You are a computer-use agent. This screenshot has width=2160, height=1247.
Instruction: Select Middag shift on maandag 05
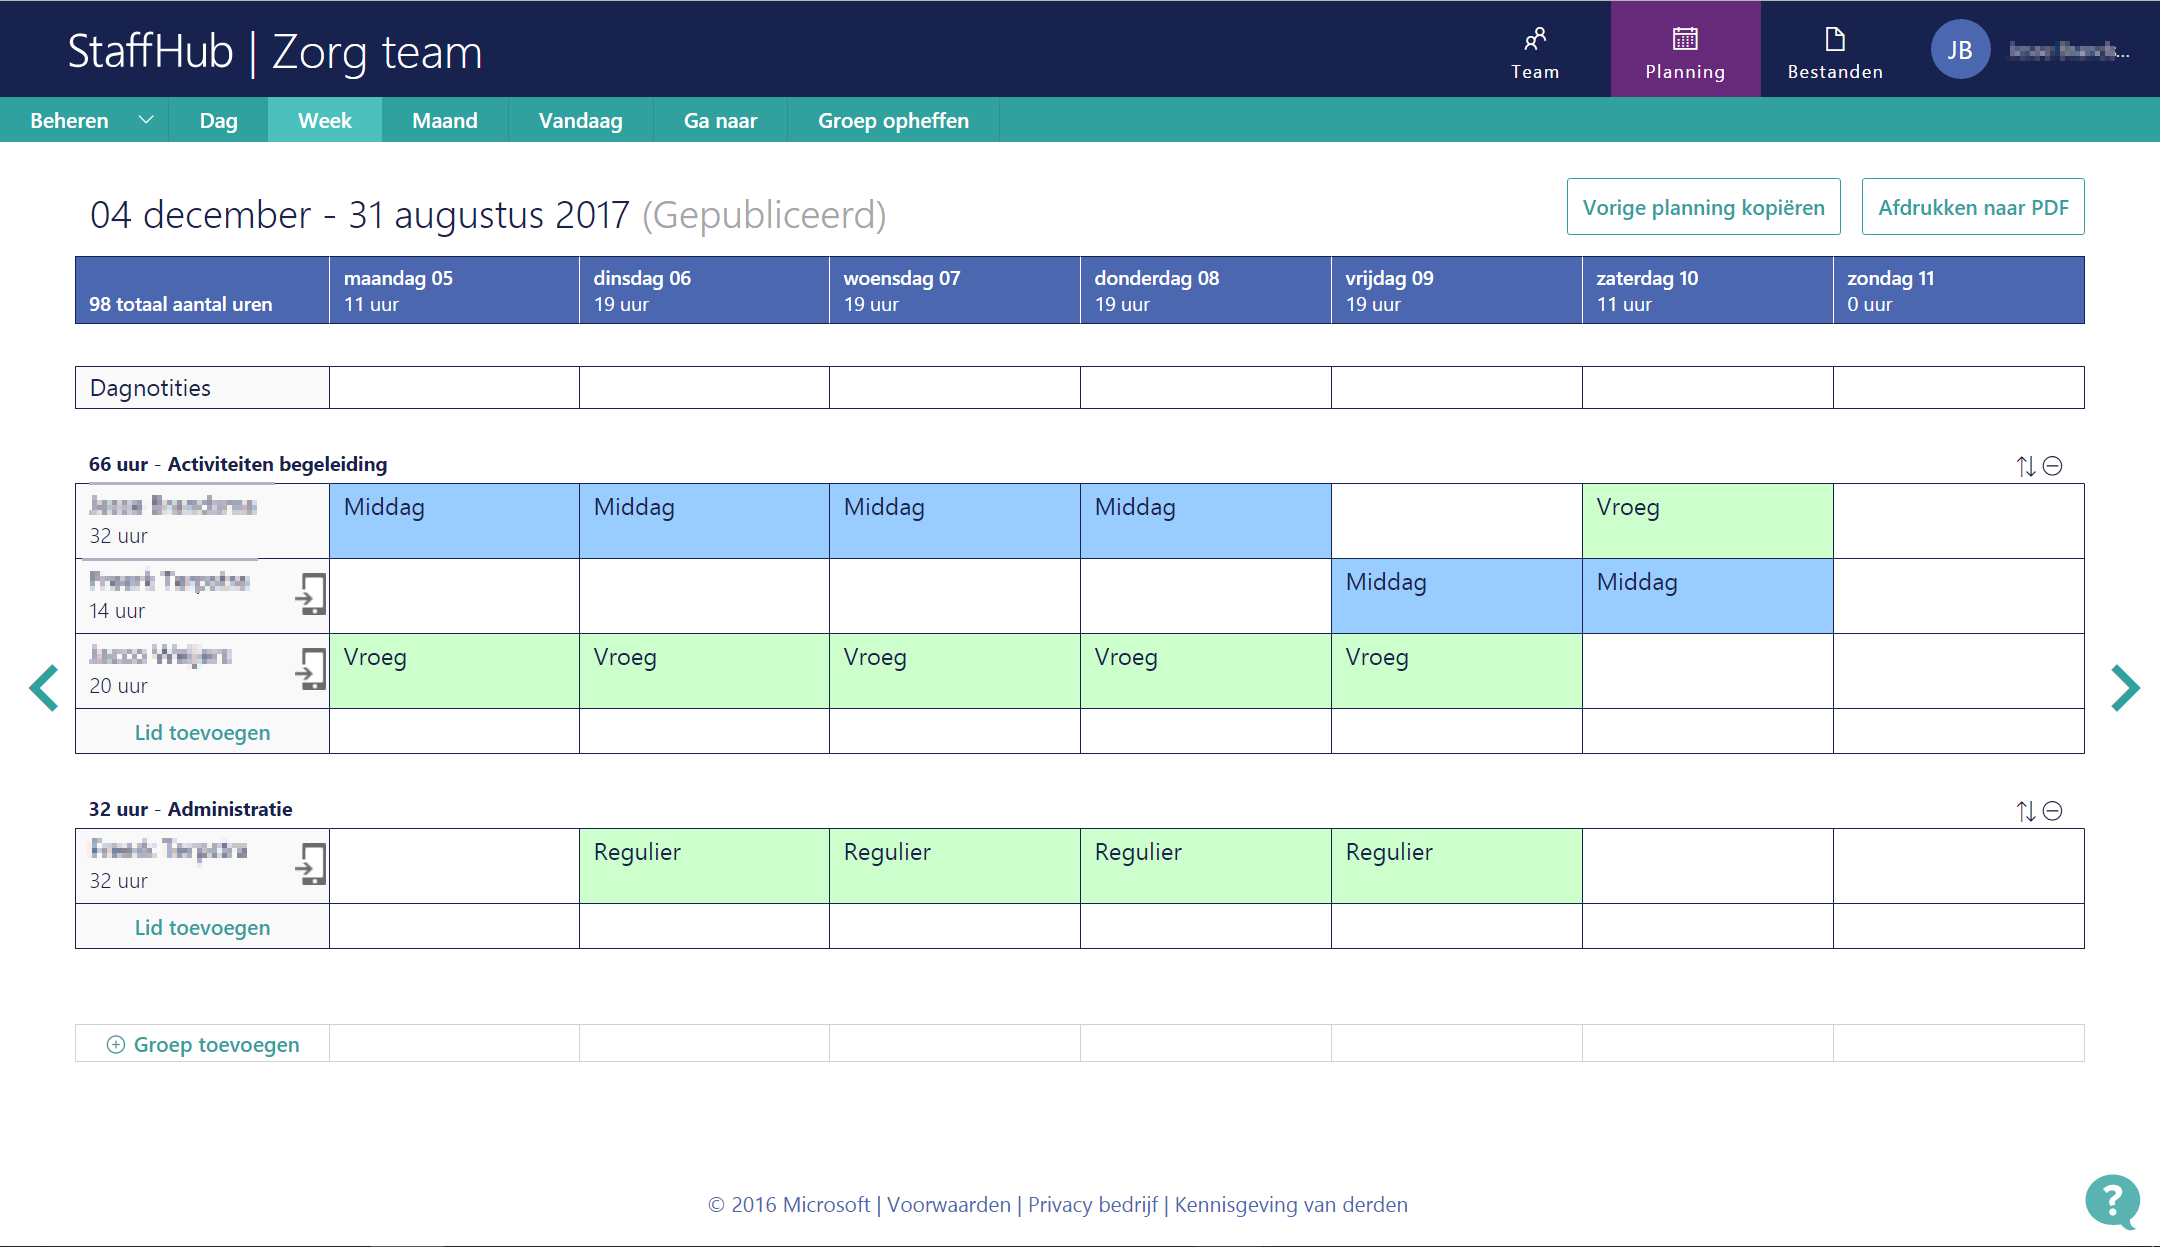[454, 521]
